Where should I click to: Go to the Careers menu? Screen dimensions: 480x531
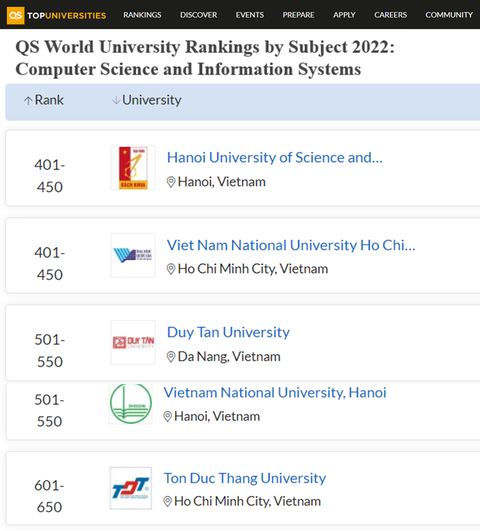(391, 15)
